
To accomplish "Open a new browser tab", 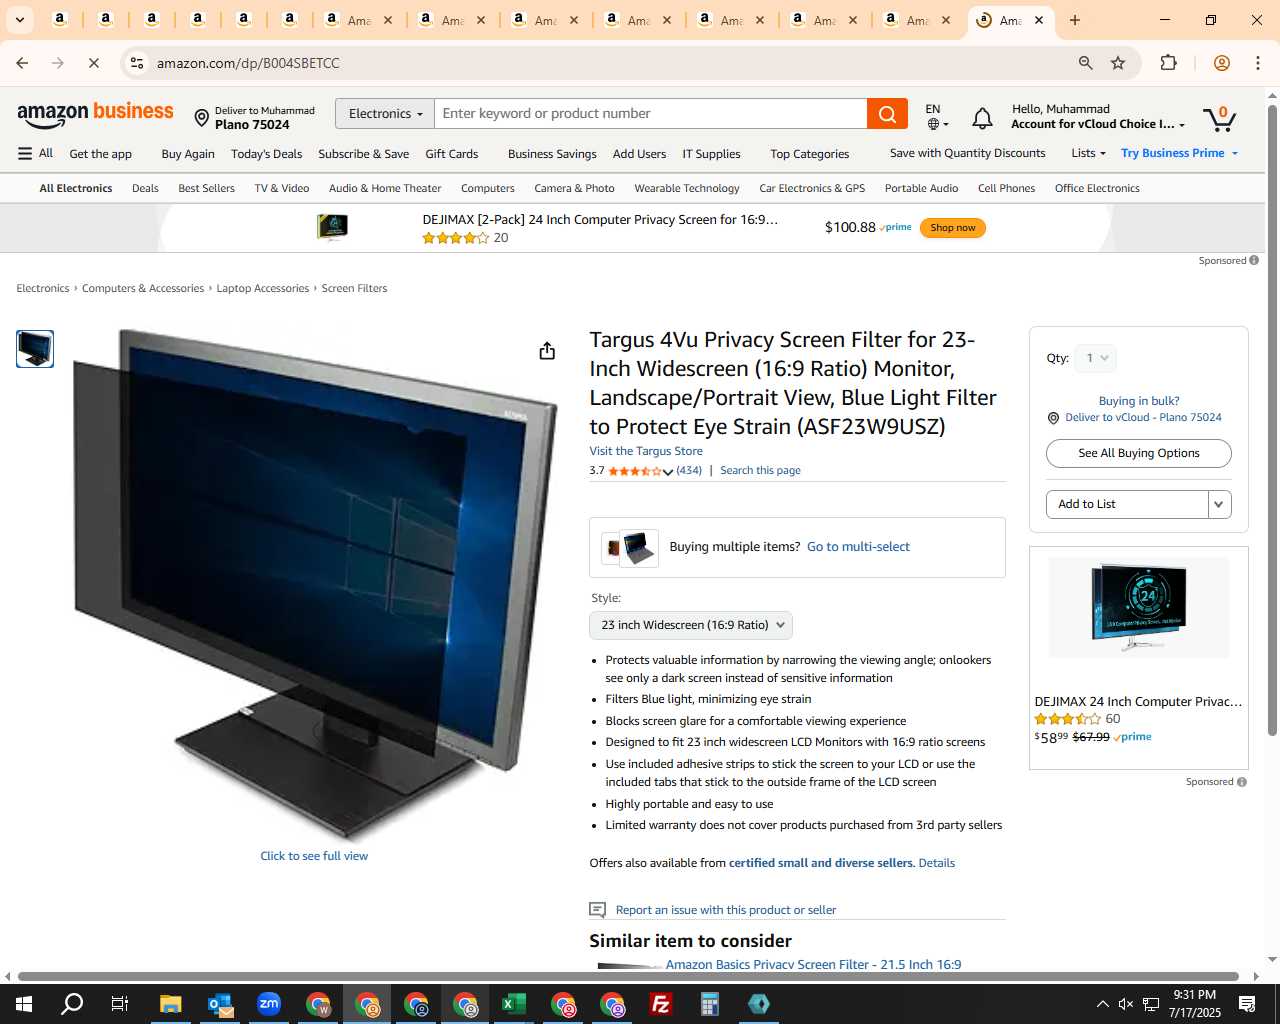I will click(x=1075, y=20).
